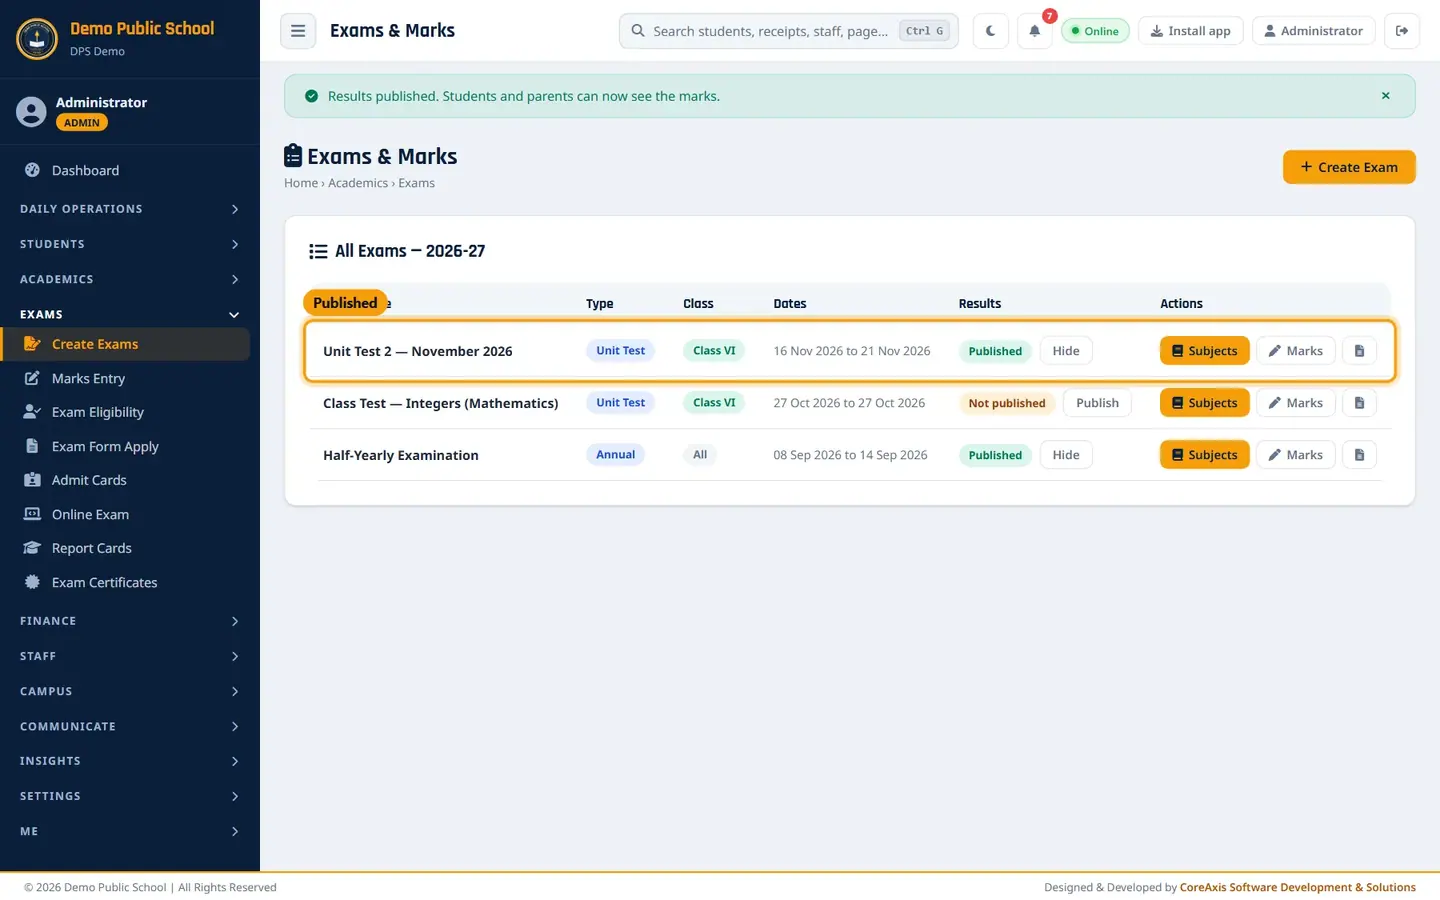Screen dimensions: 1440x900
Task: Open Subjects for Half-Yearly Examination
Action: point(1204,455)
